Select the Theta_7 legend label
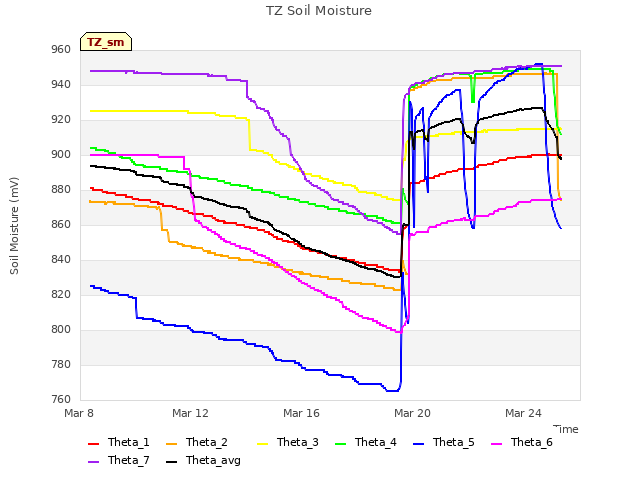The width and height of the screenshot is (640, 480). 129,460
